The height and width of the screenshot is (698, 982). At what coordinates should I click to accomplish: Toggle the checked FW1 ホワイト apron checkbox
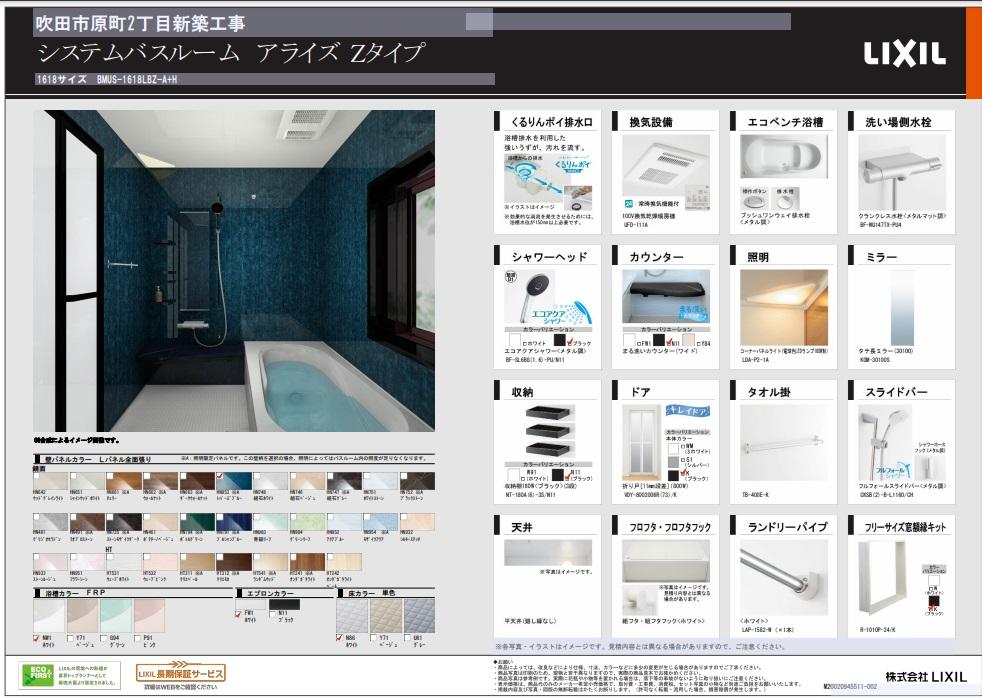click(x=239, y=613)
